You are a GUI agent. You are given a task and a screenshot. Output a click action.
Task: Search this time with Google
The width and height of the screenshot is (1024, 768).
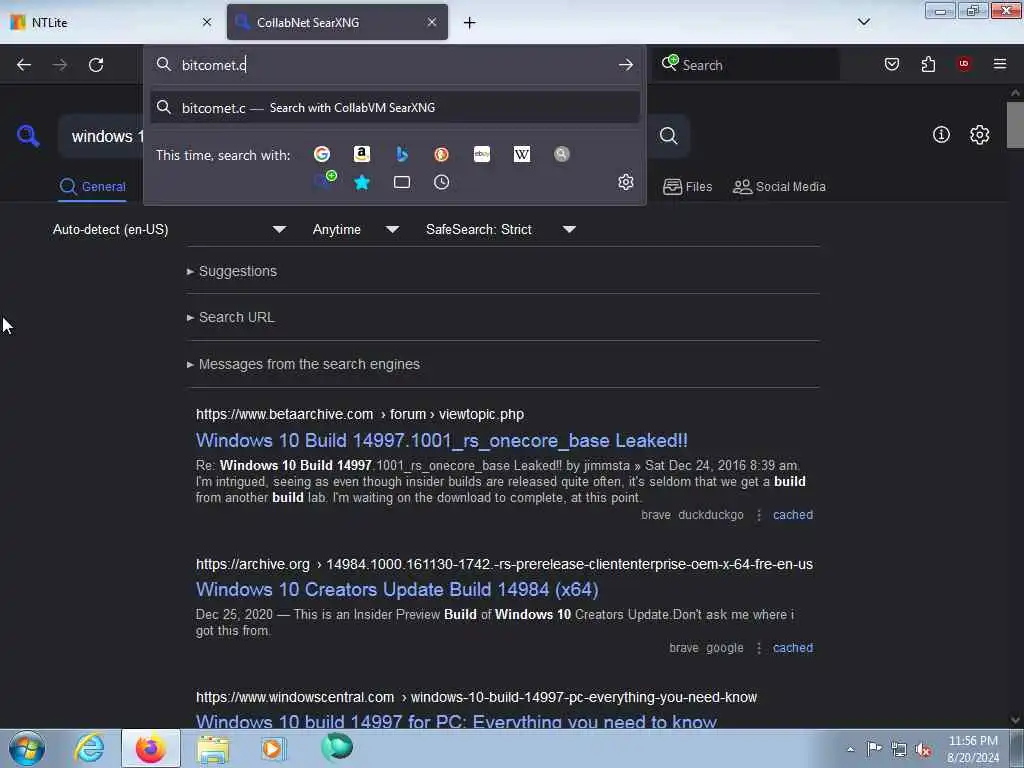(322, 154)
